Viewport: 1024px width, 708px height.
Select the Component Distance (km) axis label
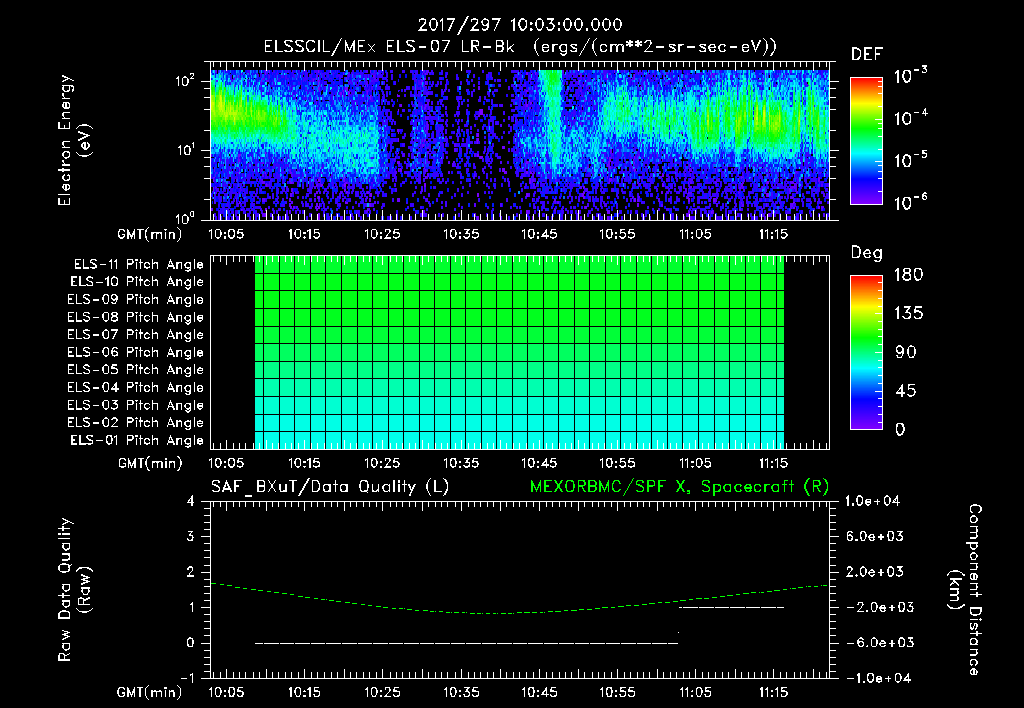click(965, 590)
